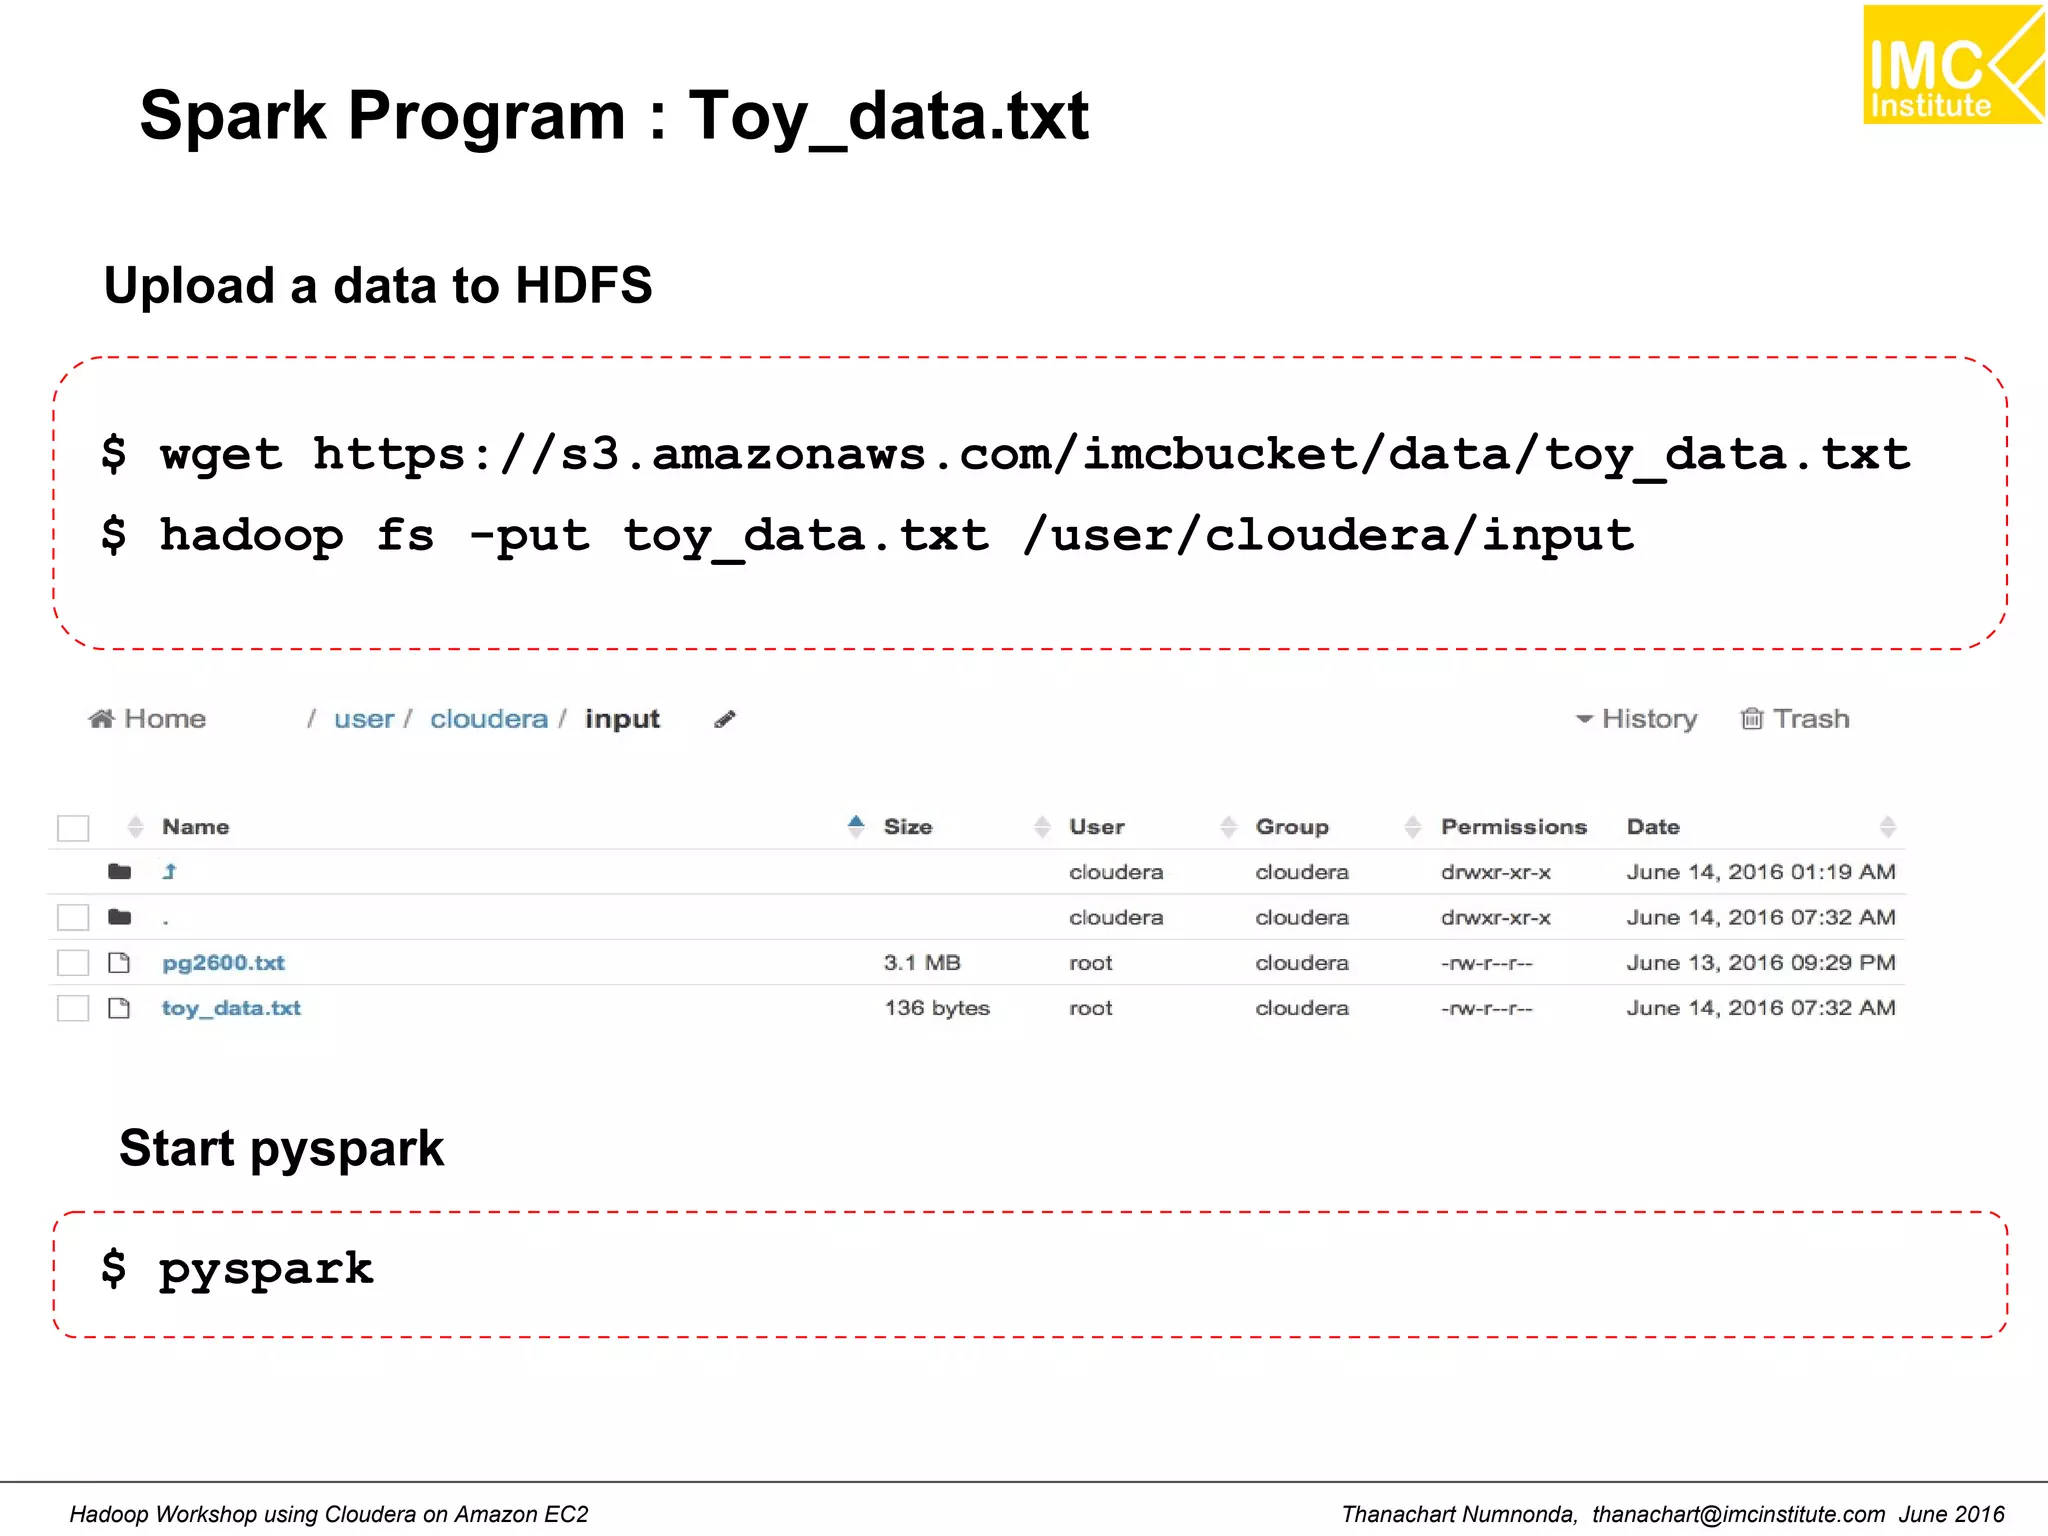Open the pg2600.txt file link
2048x1536 pixels.
[223, 963]
